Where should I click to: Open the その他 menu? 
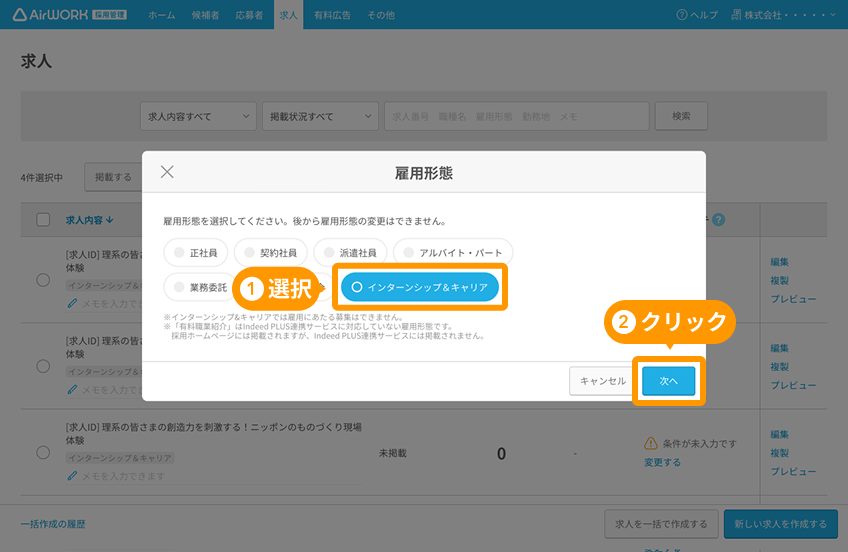coord(381,15)
